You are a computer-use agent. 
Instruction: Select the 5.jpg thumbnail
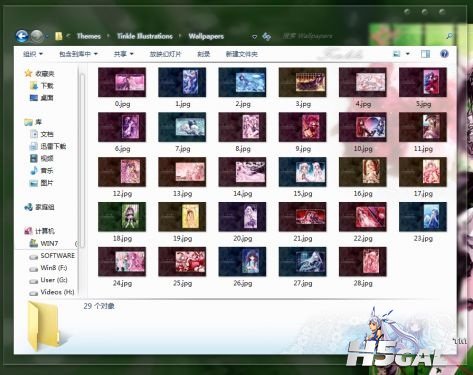423,82
